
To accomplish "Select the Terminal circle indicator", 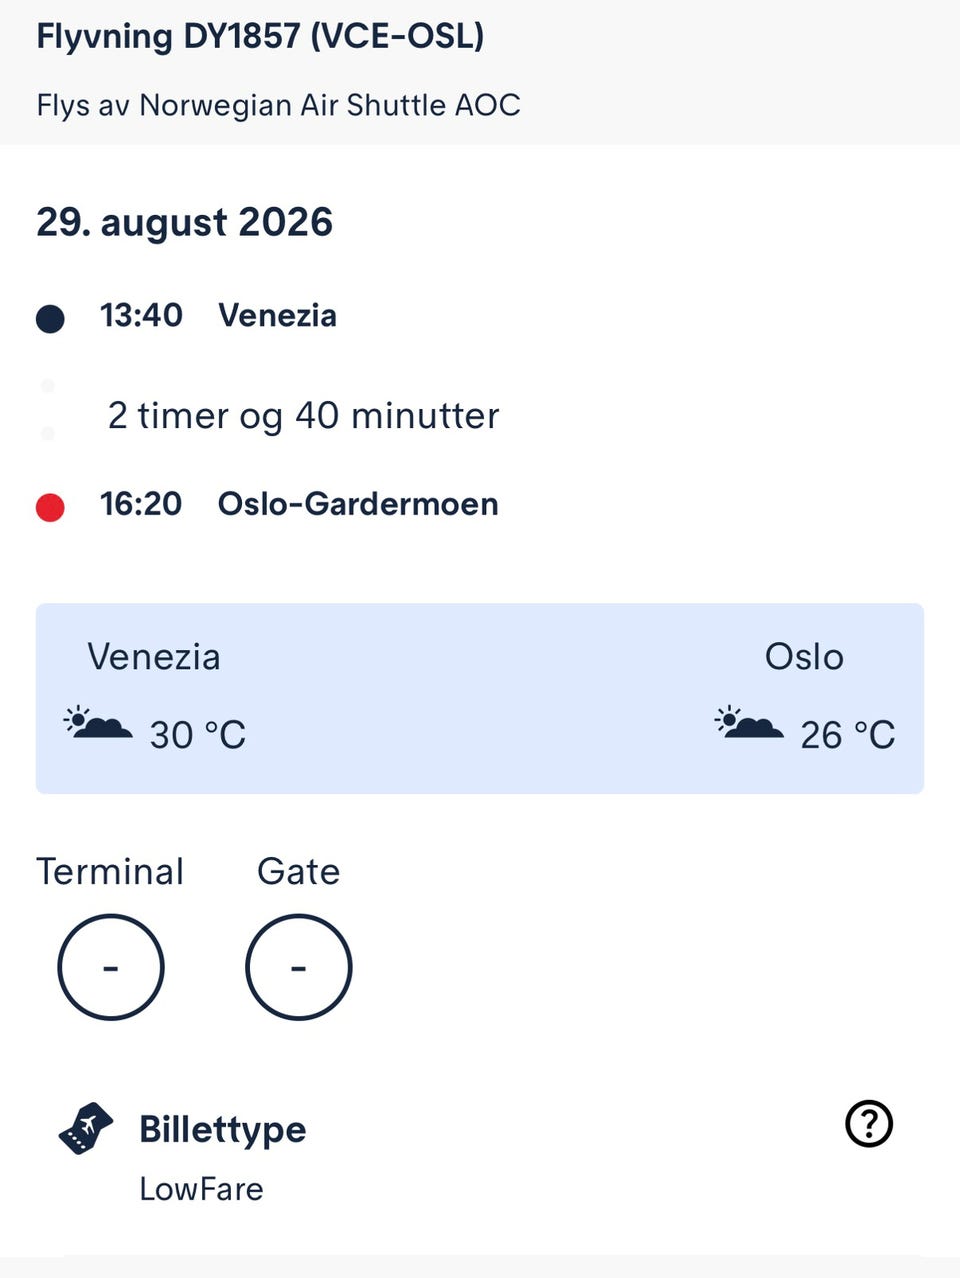I will tap(110, 967).
